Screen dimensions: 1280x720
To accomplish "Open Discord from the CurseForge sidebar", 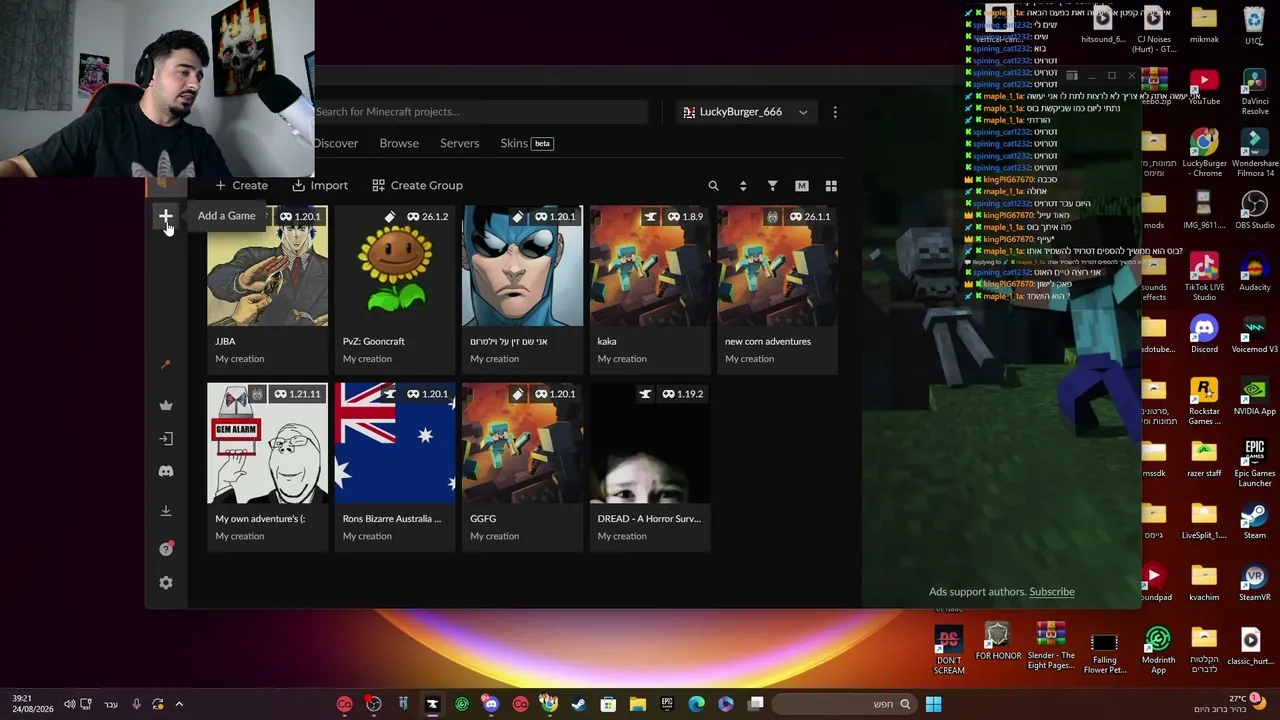I will [x=166, y=471].
